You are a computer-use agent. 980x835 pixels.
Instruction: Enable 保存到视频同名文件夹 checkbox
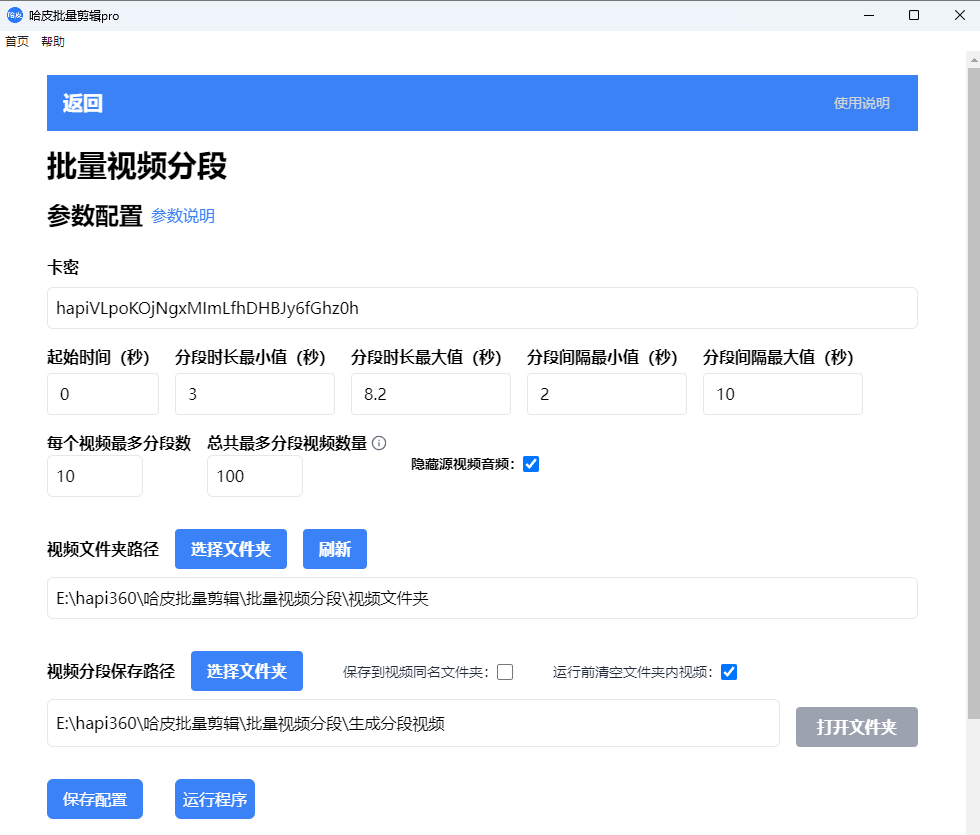(505, 672)
